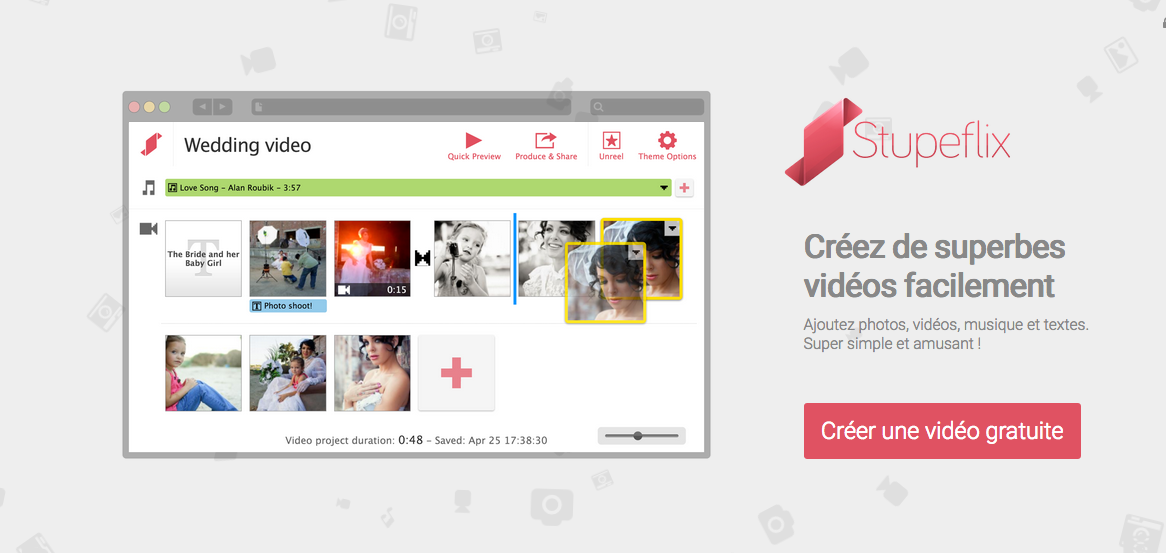Click the large plus tile to add media
The height and width of the screenshot is (555, 1166).
456,373
